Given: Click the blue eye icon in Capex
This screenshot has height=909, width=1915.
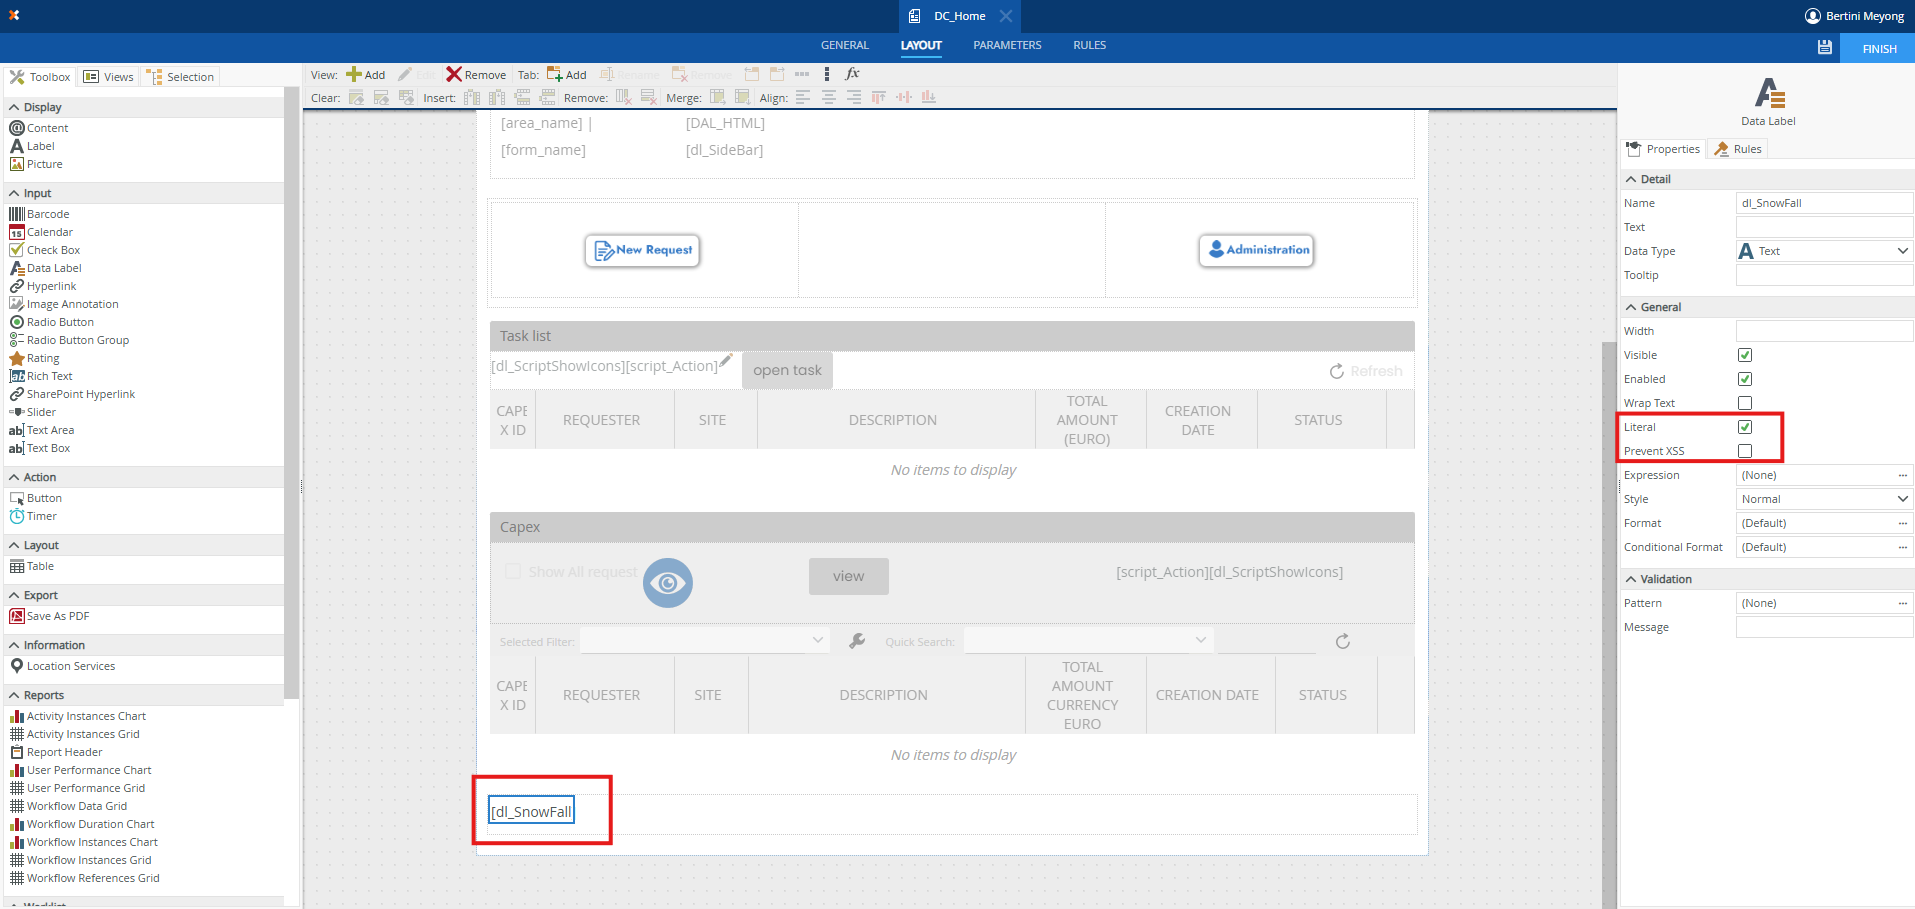Looking at the screenshot, I should (667, 582).
